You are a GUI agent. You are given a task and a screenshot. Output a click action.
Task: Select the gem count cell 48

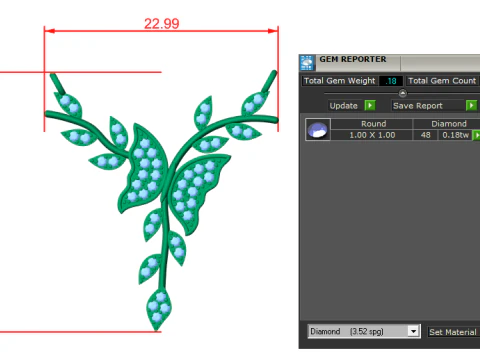click(x=425, y=135)
